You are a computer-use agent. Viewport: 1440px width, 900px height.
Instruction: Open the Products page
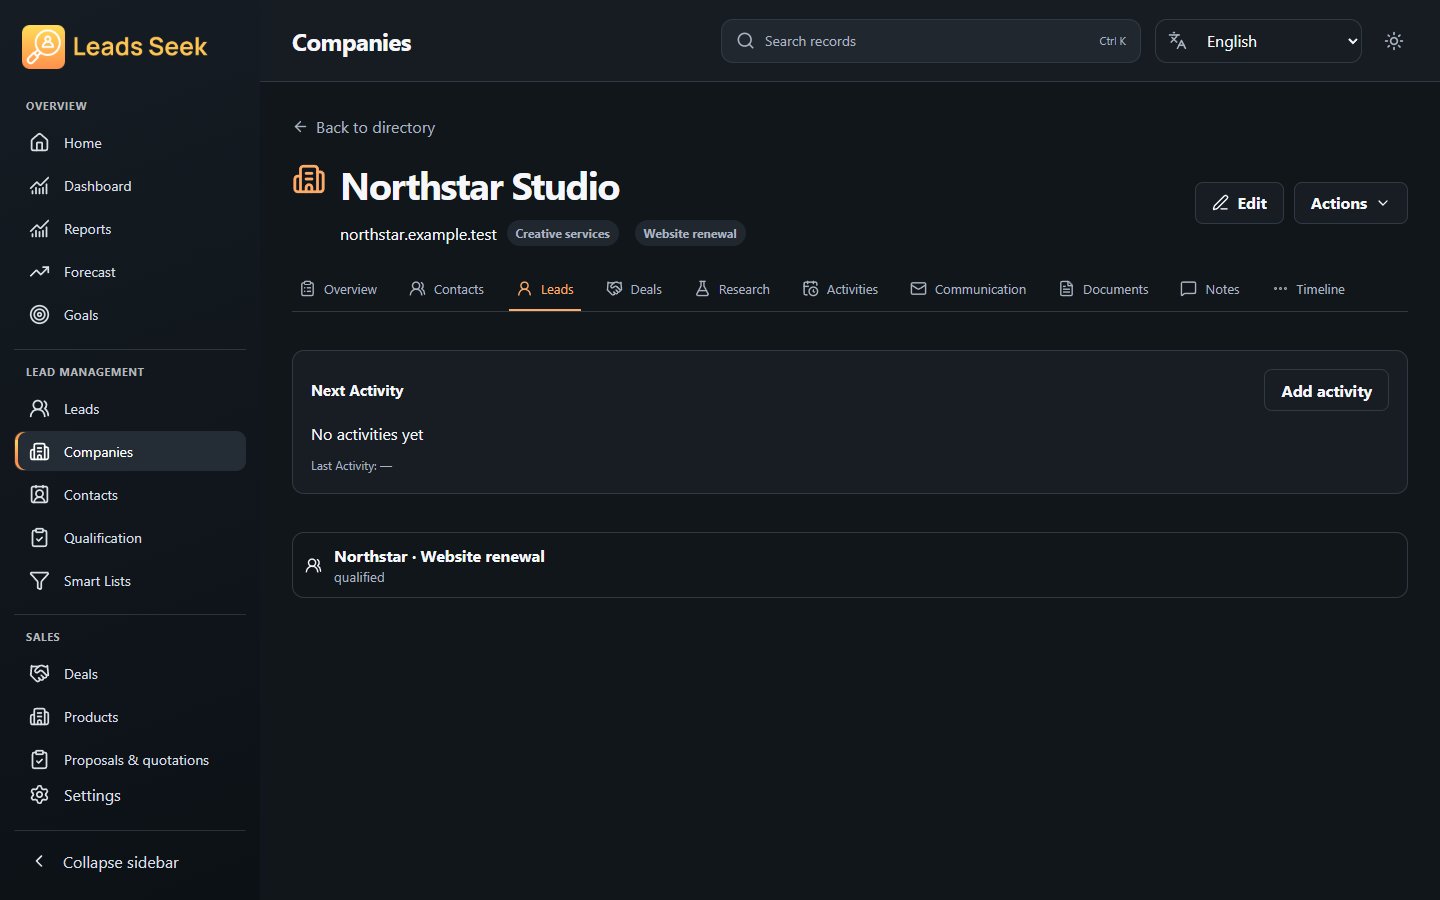tap(130, 717)
